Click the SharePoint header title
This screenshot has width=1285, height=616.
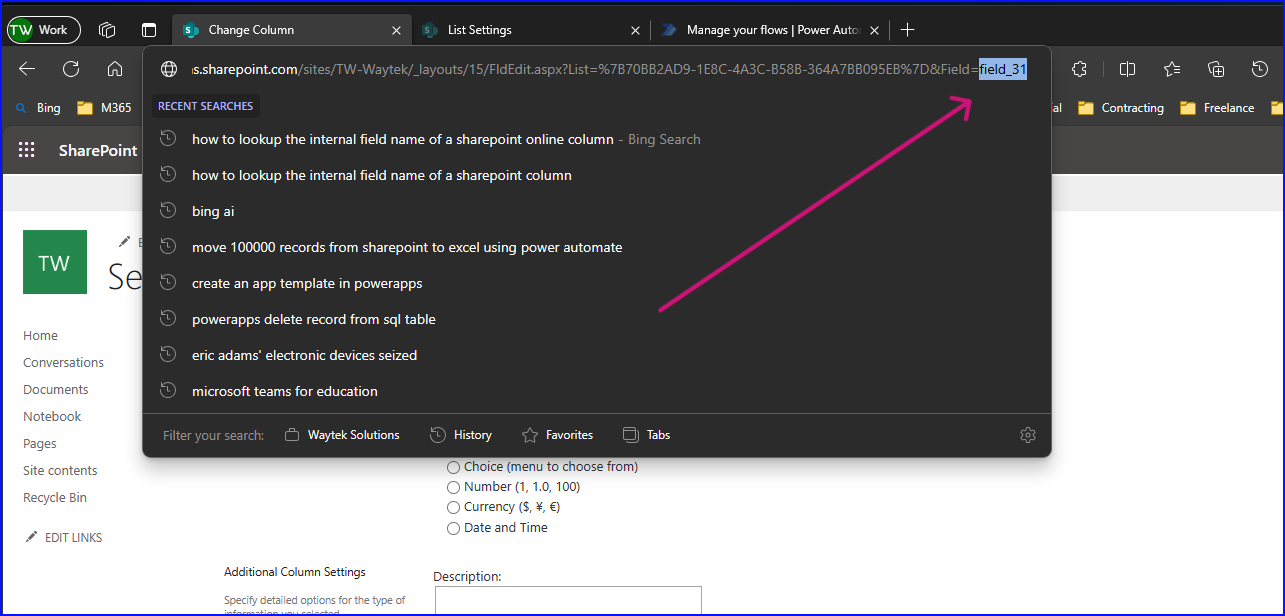(98, 150)
